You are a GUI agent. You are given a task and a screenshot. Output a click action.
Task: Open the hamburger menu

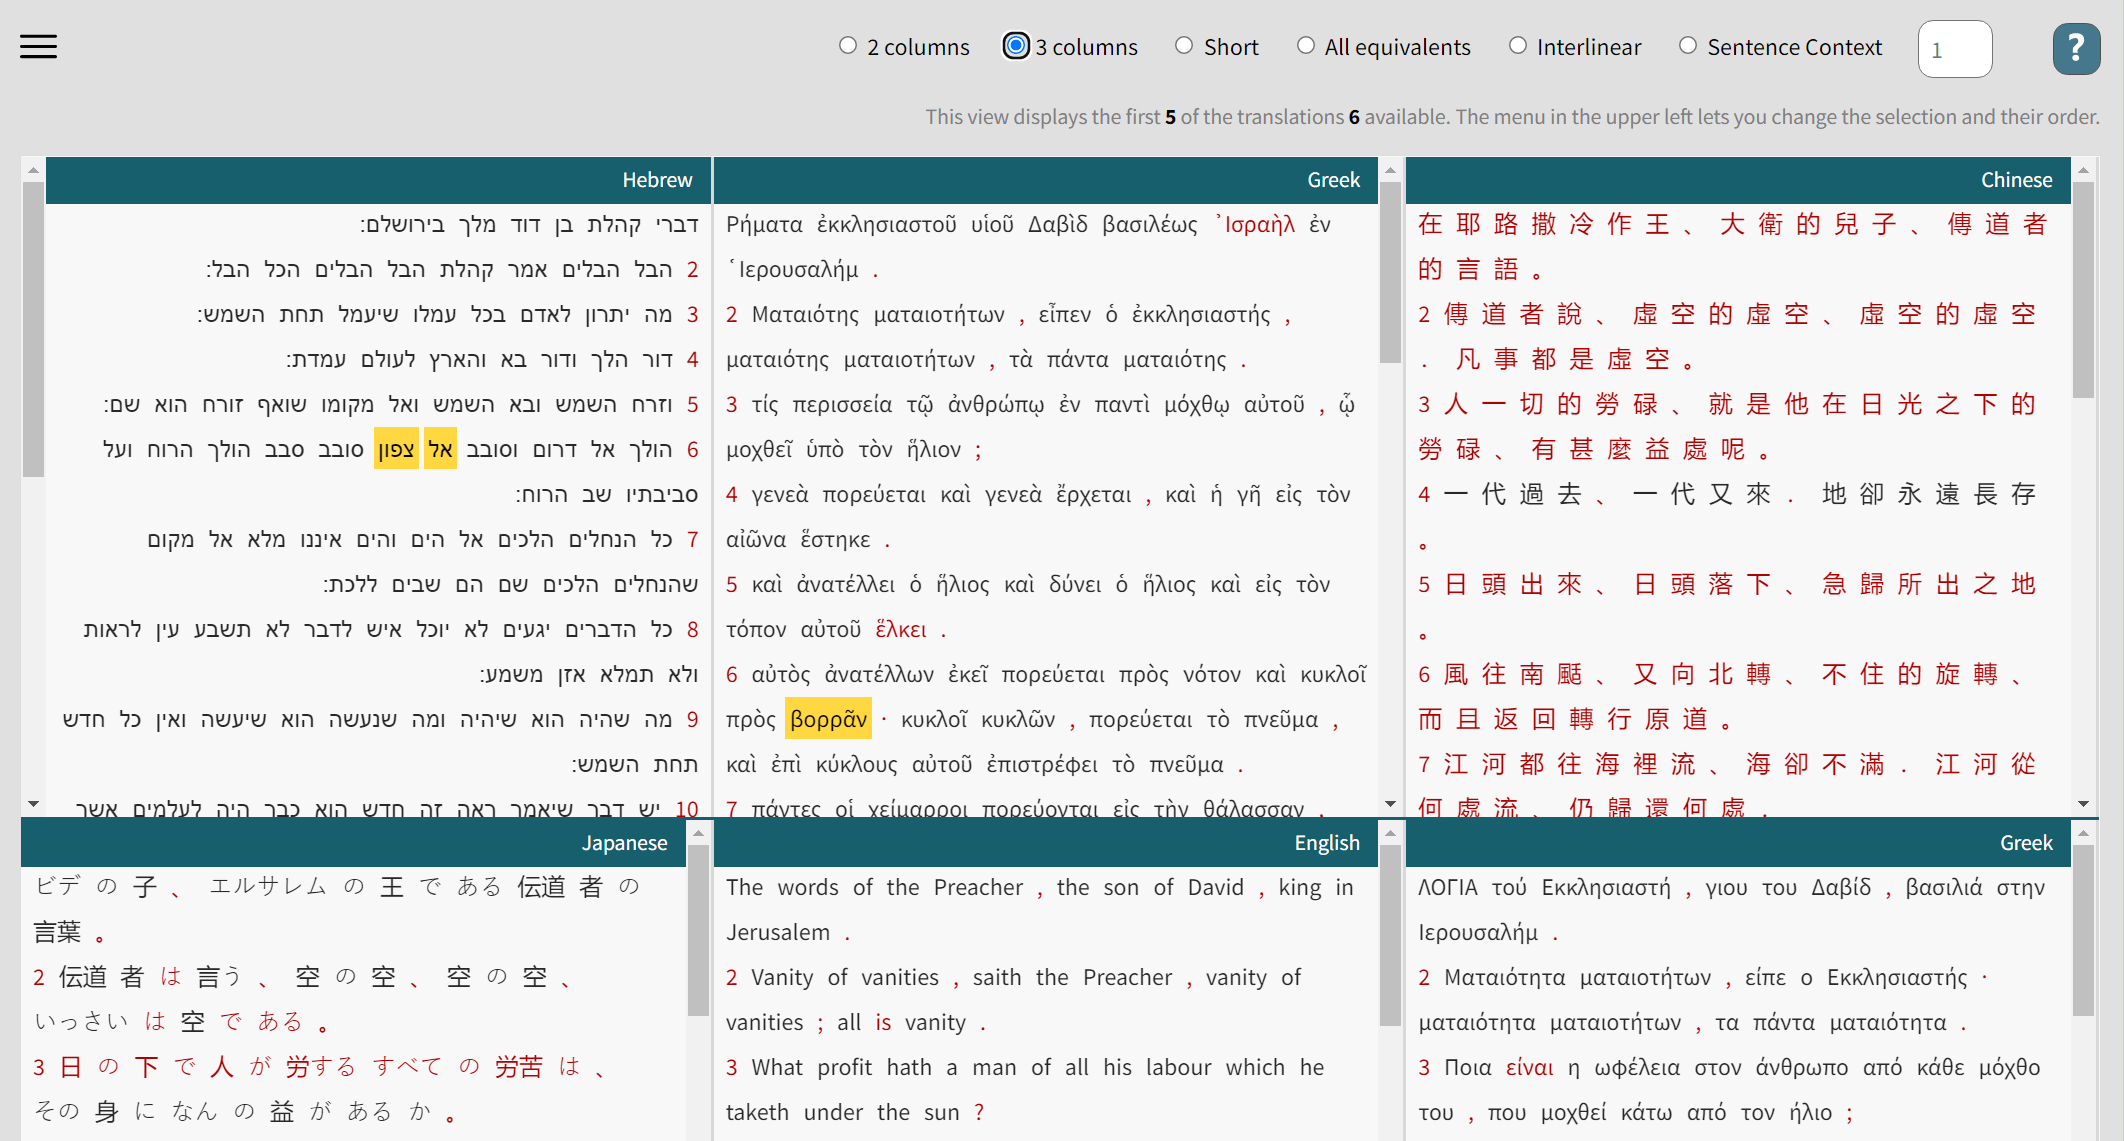tap(38, 47)
